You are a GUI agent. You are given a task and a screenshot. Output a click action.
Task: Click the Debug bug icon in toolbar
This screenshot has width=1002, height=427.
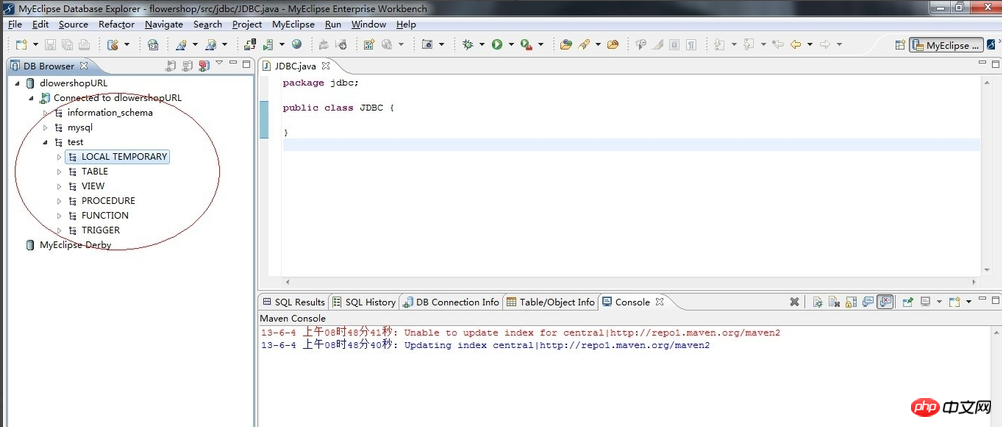(467, 45)
